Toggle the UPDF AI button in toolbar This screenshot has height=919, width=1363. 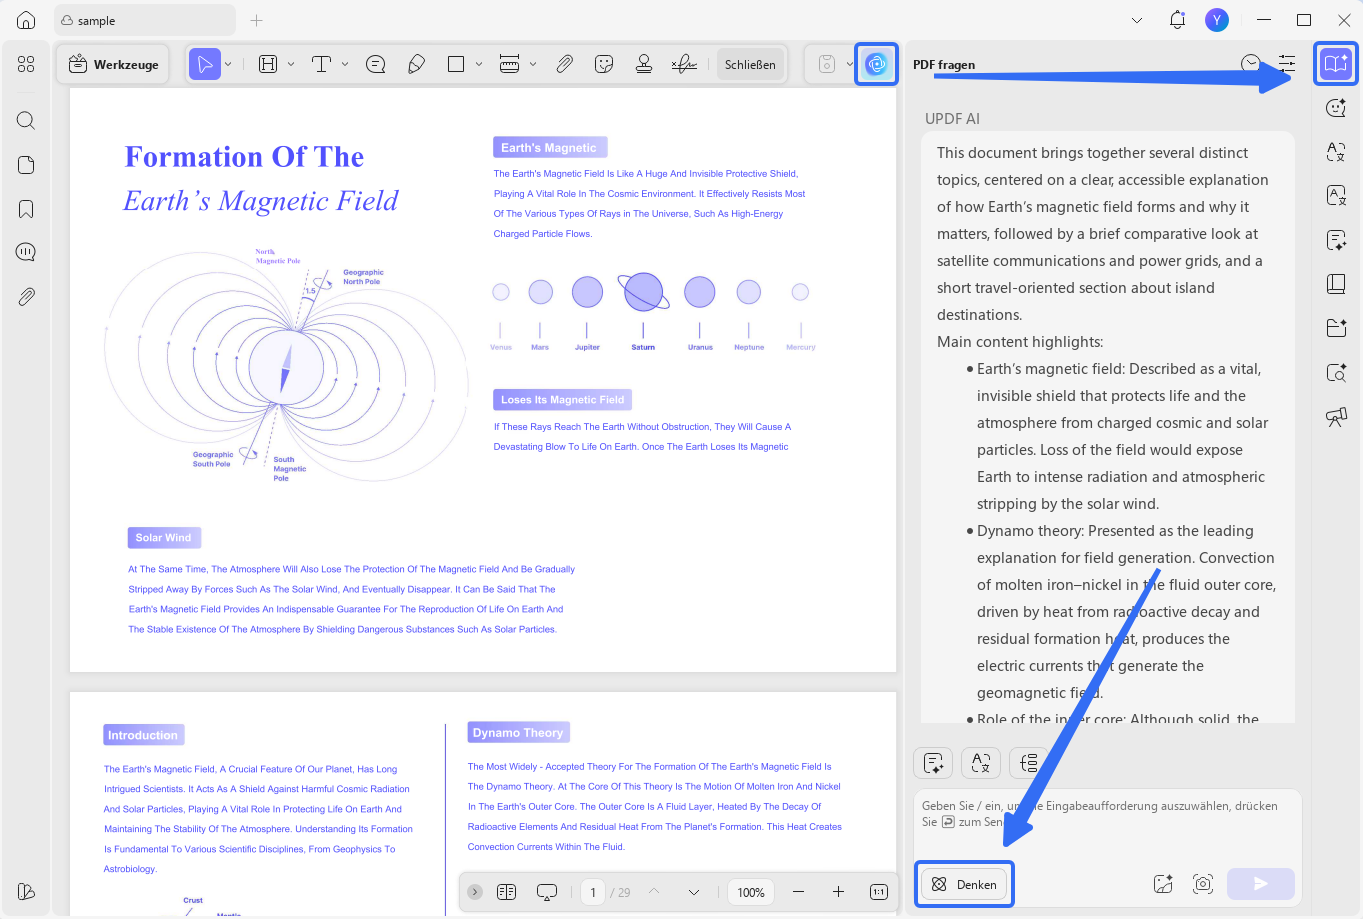(876, 64)
